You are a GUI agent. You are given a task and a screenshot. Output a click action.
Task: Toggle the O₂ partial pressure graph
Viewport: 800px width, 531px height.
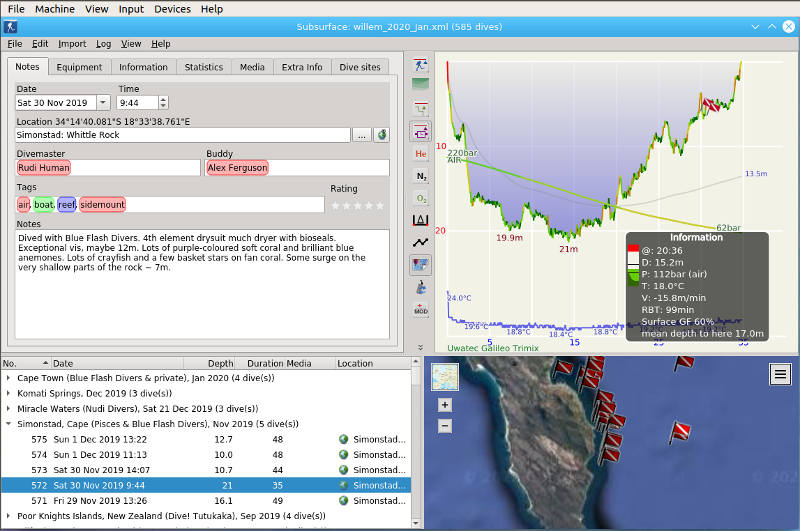pyautogui.click(x=421, y=198)
